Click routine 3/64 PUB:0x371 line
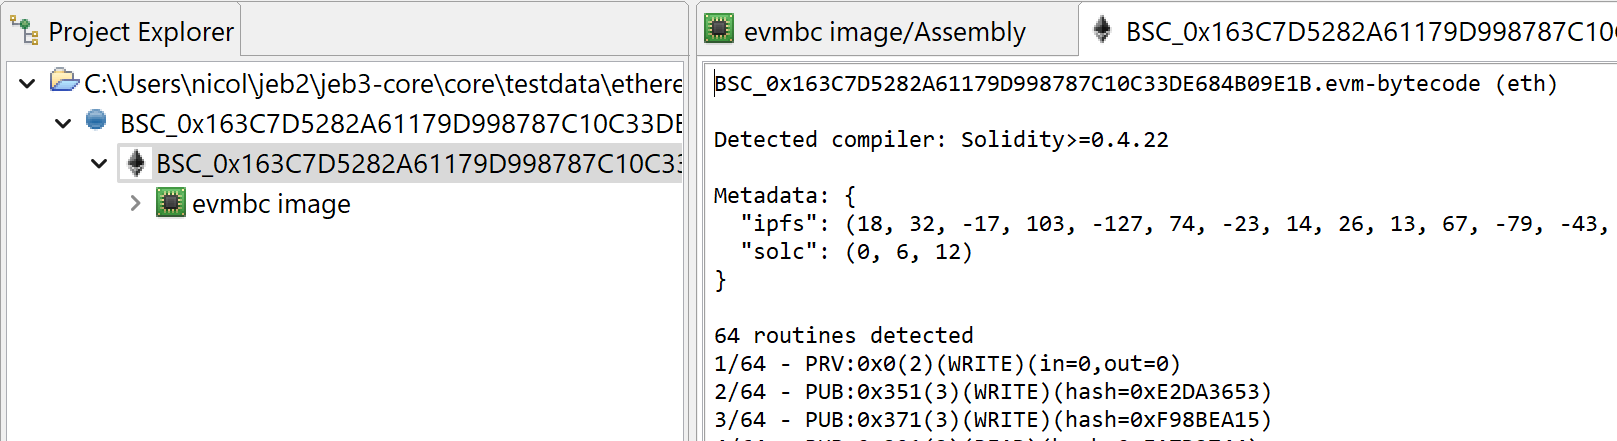Screen dimensions: 1617x441 pos(993,419)
